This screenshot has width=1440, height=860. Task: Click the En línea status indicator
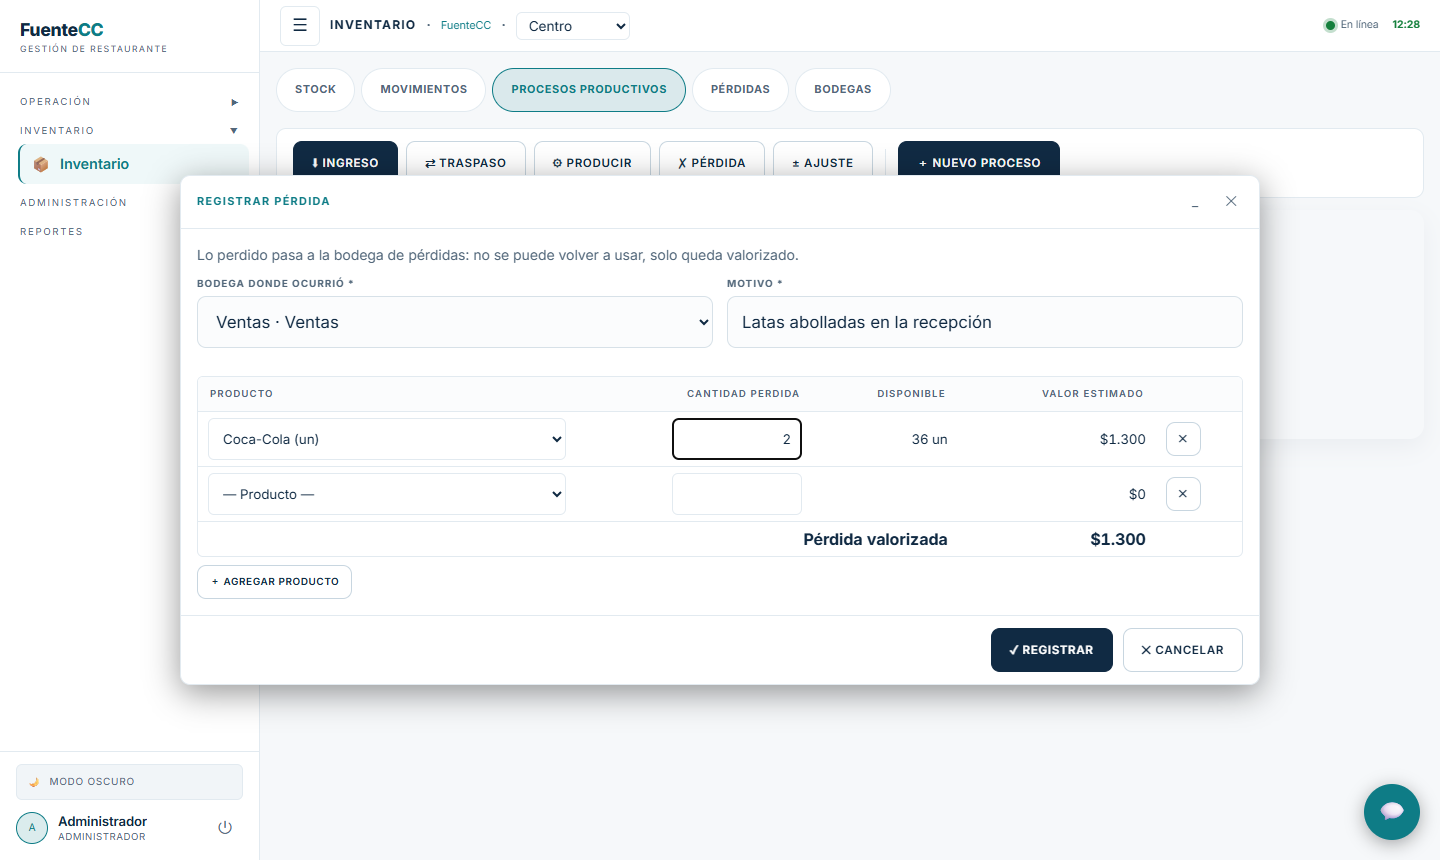pyautogui.click(x=1351, y=25)
